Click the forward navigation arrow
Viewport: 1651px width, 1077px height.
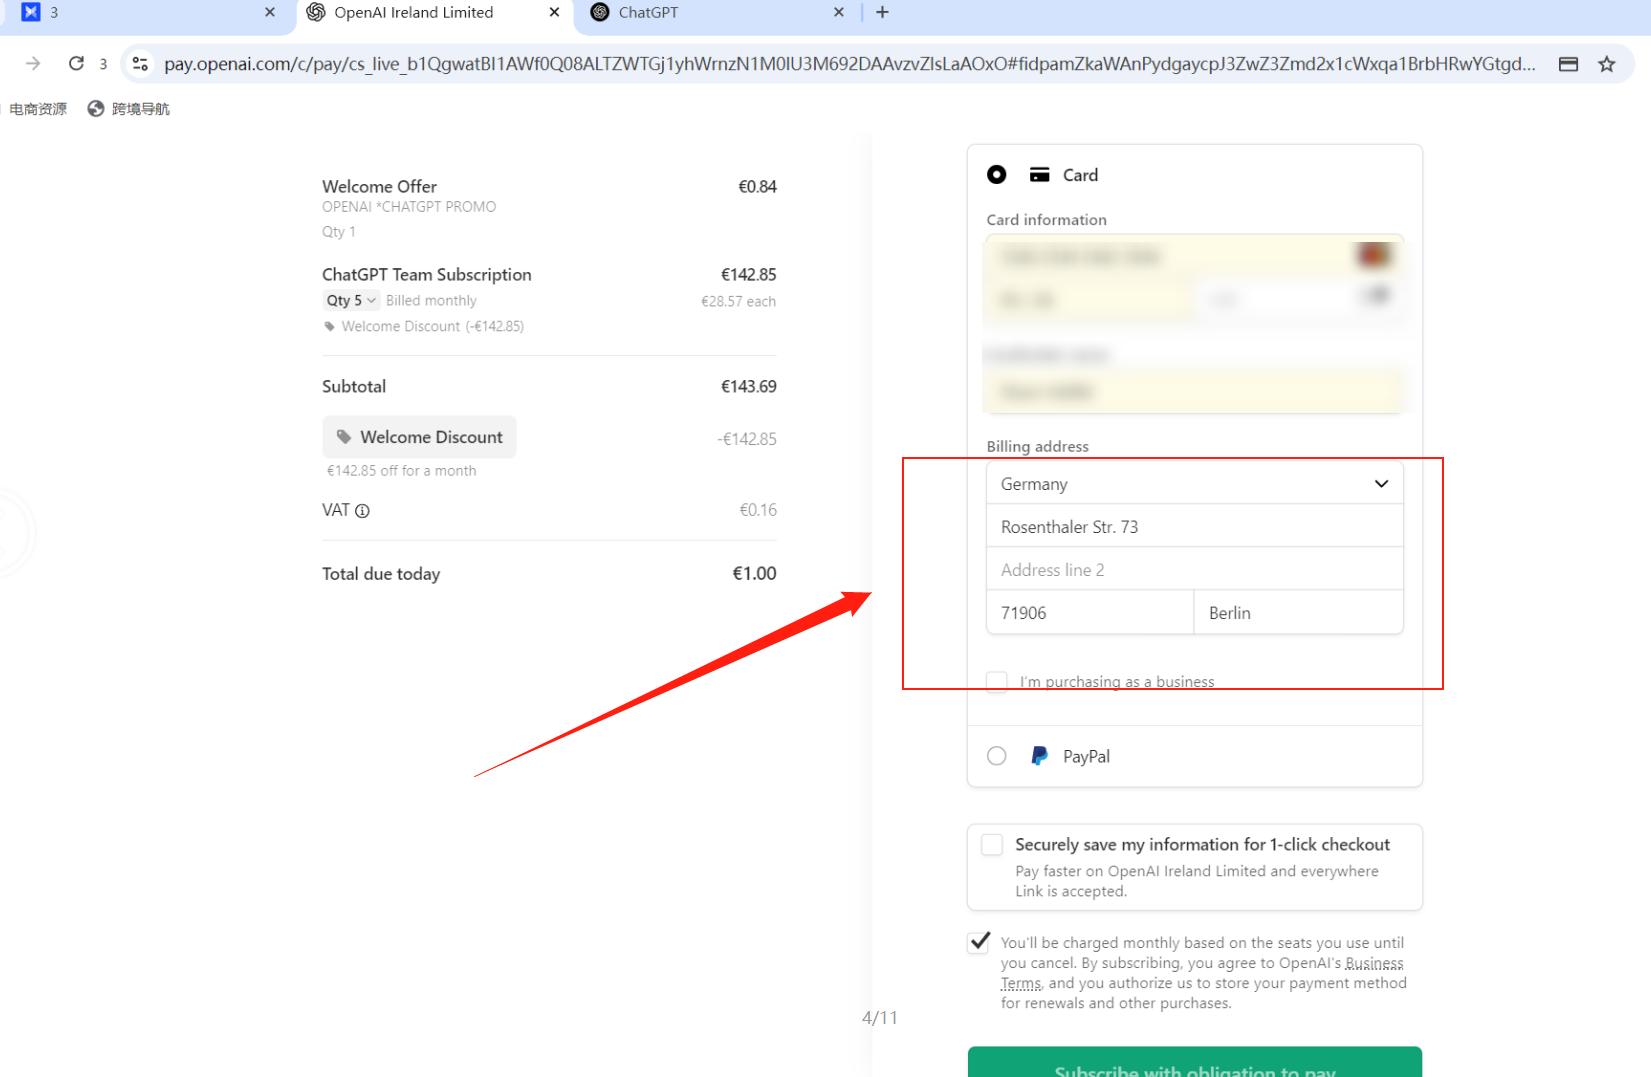(x=33, y=64)
